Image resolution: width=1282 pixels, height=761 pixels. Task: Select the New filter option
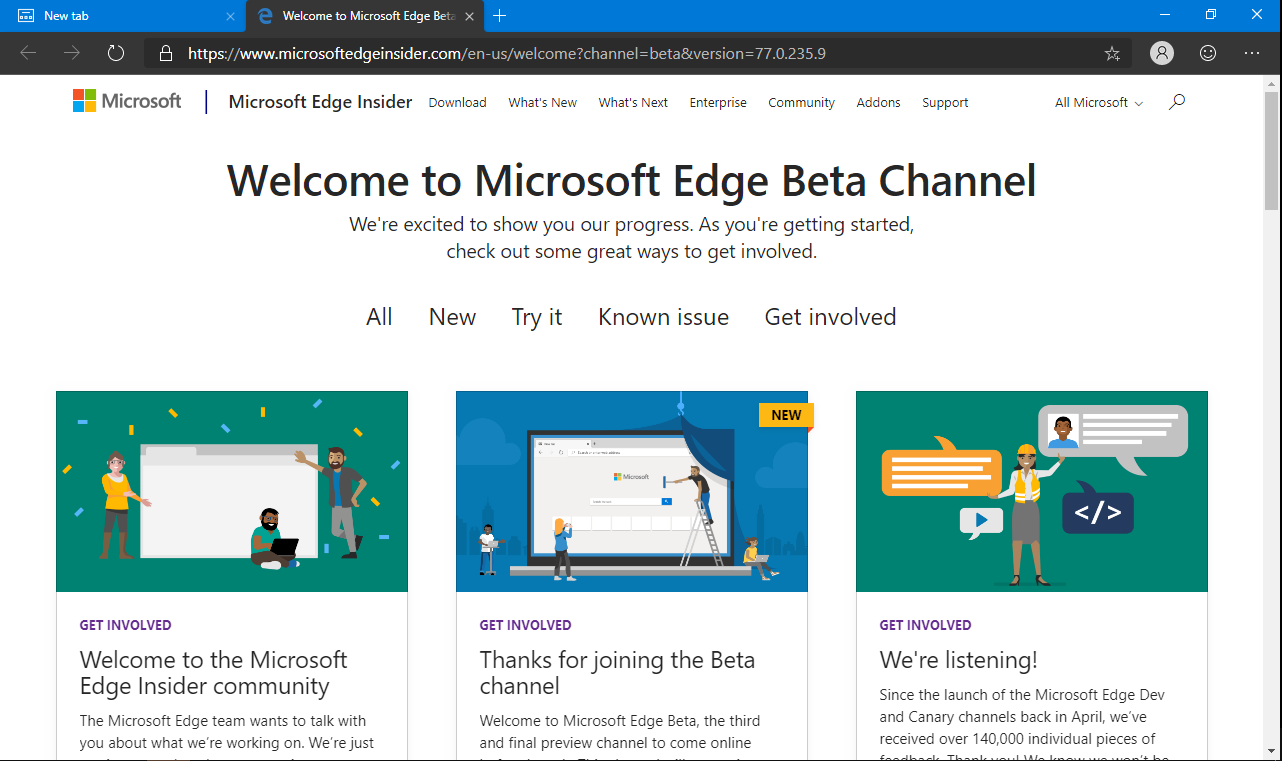click(x=452, y=316)
